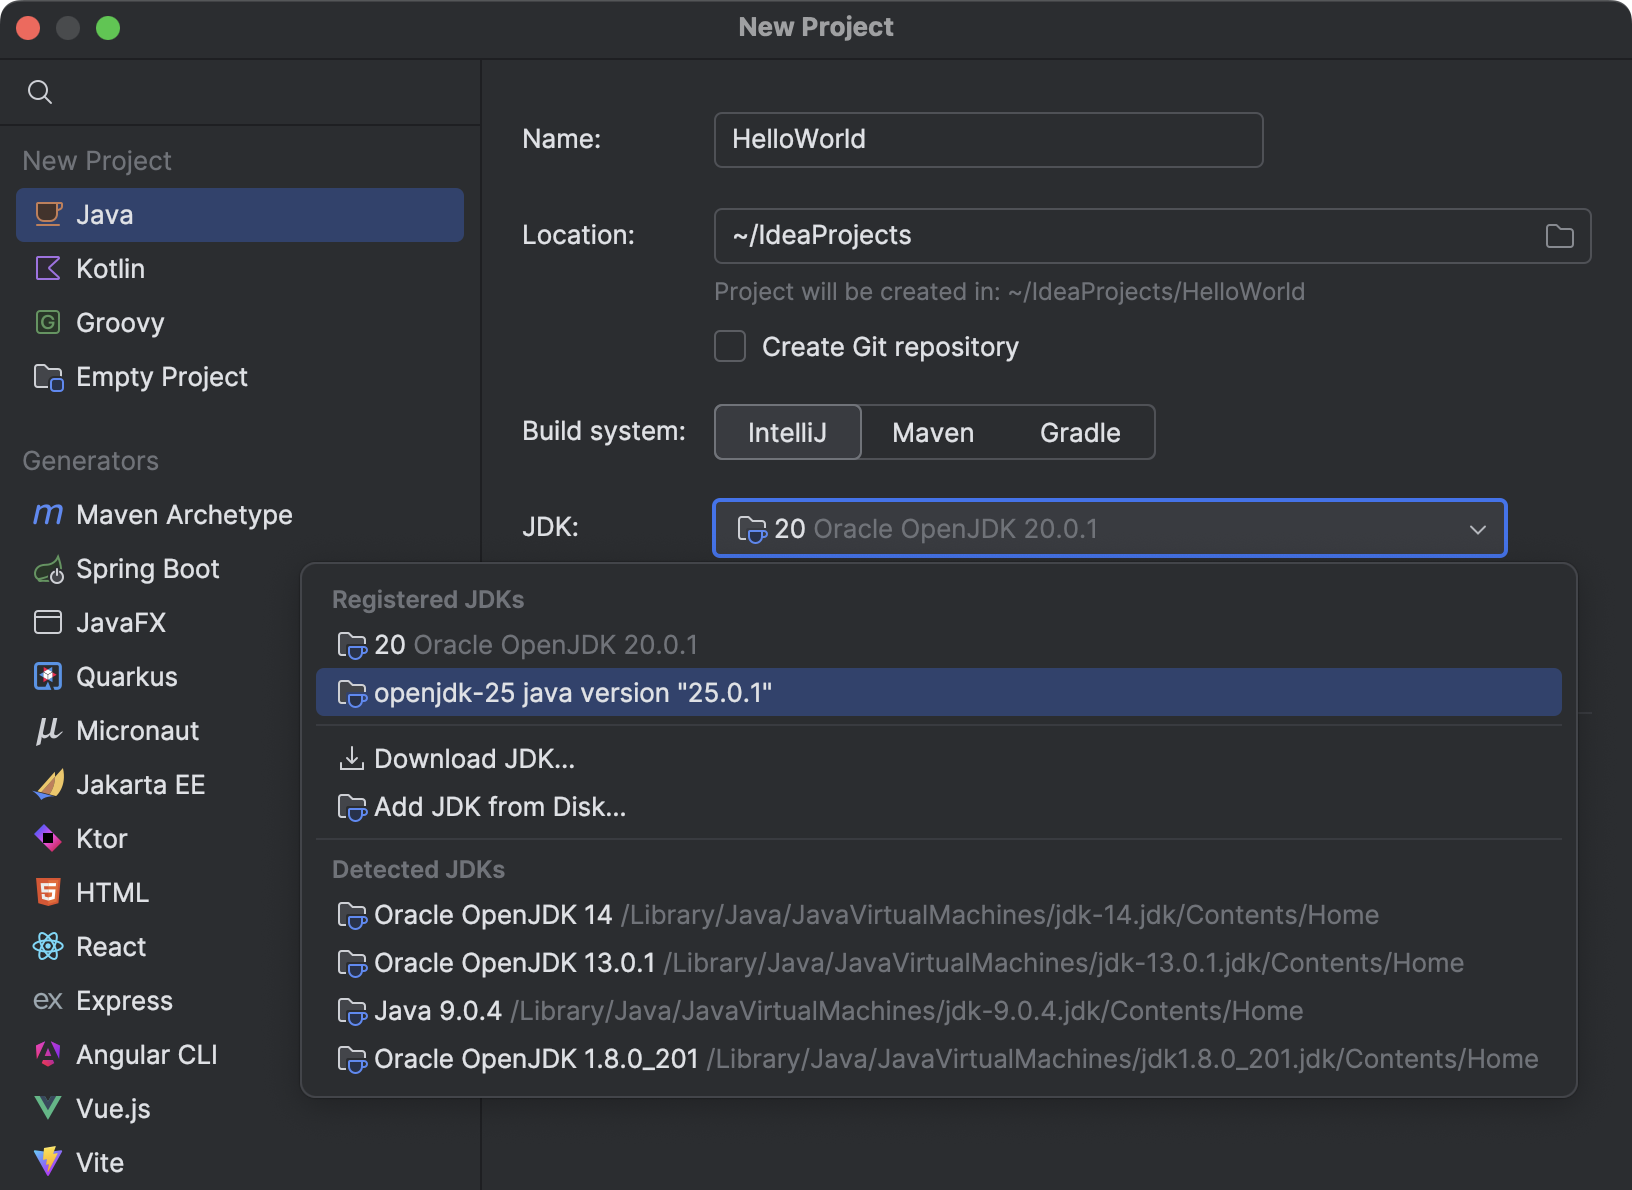Viewport: 1632px width, 1190px height.
Task: Open the Maven Archetype generator
Action: [x=240, y=515]
